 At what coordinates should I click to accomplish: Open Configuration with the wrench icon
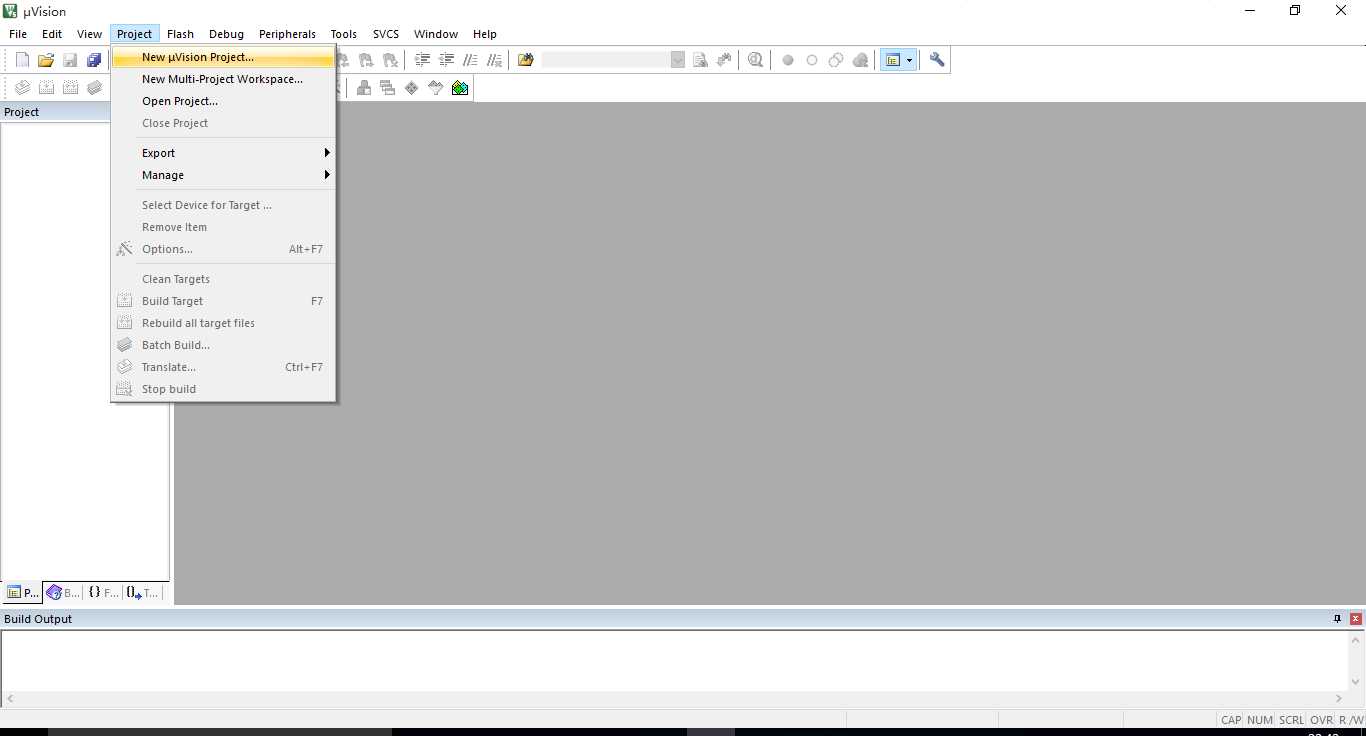pyautogui.click(x=937, y=60)
